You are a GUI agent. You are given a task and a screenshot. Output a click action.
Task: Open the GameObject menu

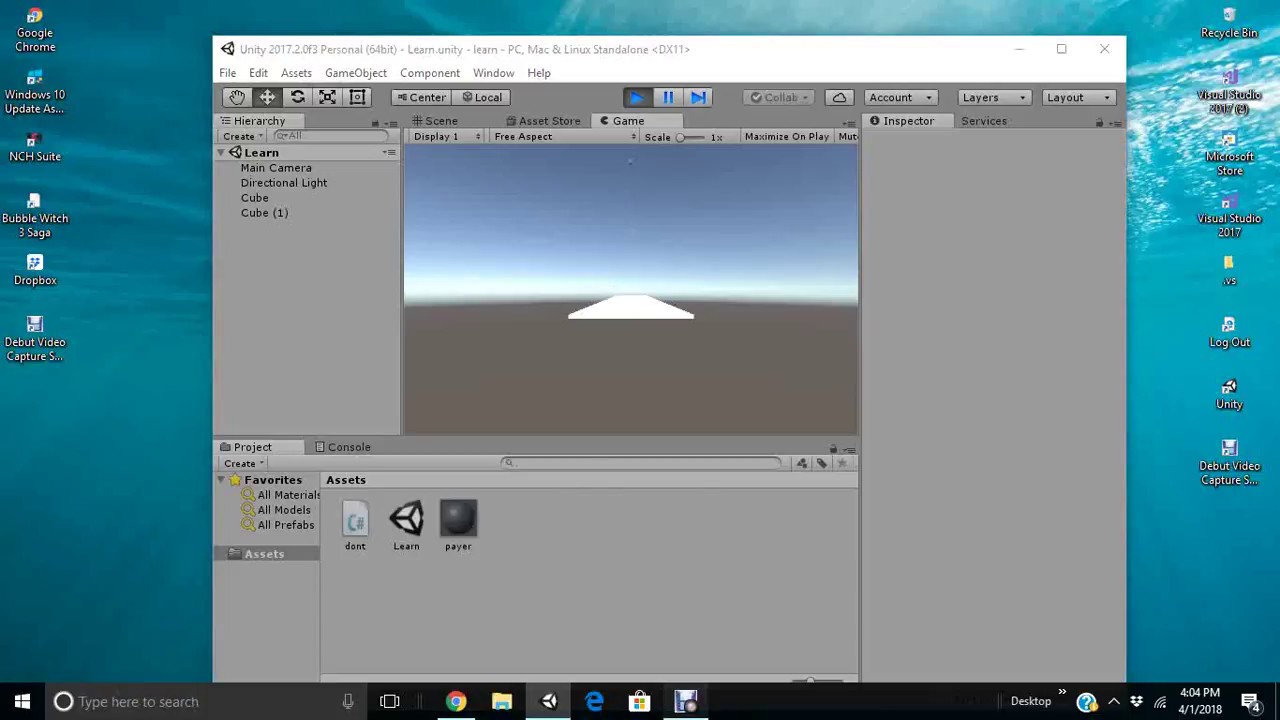(356, 73)
